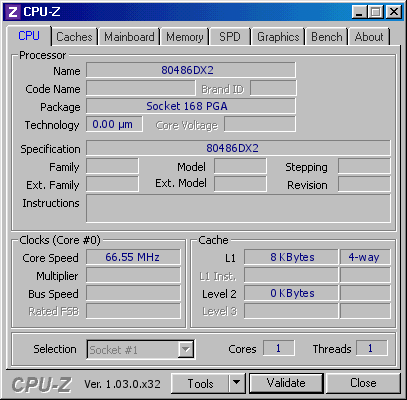Click the empty Code Name field
Screen dimensions: 407x400
click(x=141, y=88)
